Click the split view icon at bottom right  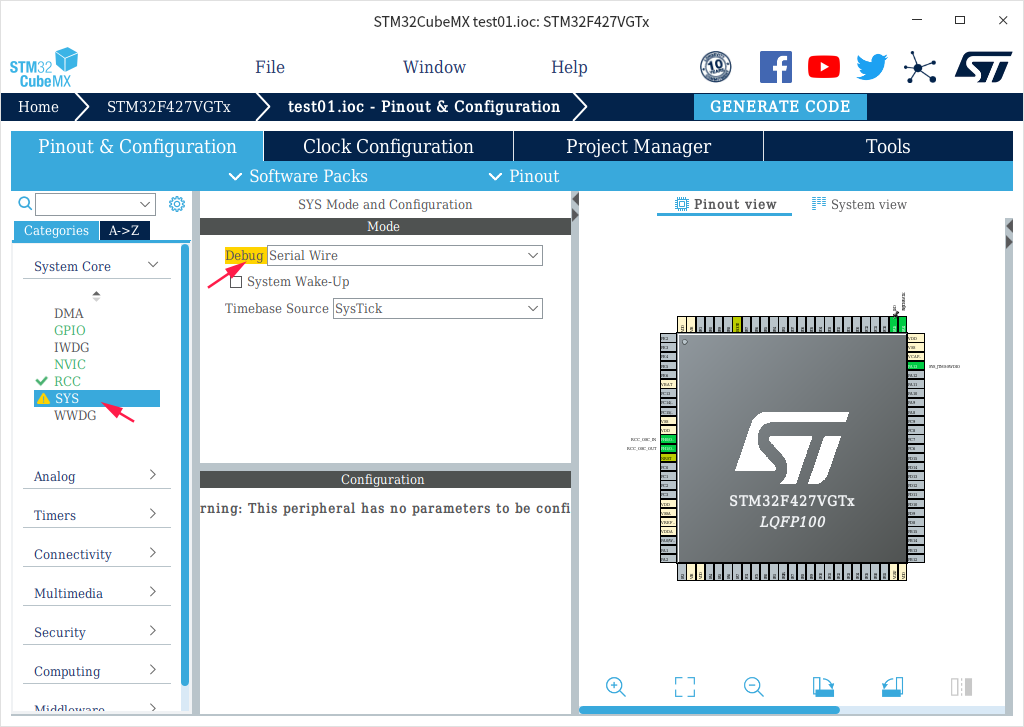pyautogui.click(x=961, y=687)
